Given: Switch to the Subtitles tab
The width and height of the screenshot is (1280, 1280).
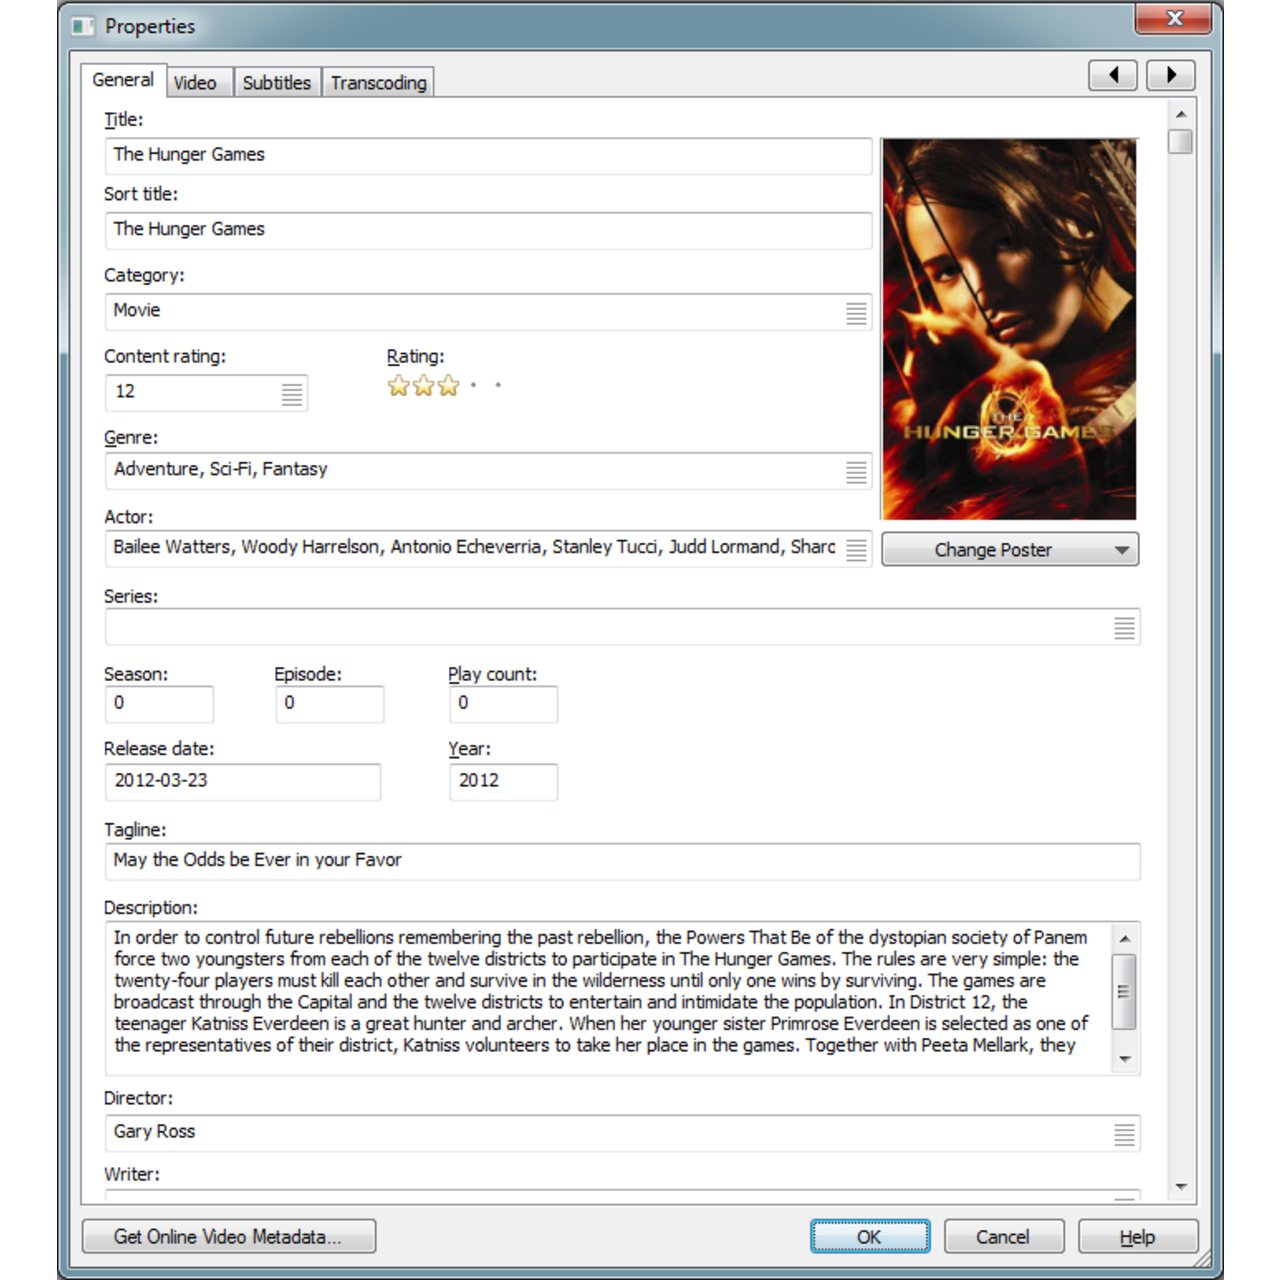Looking at the screenshot, I should (x=276, y=83).
